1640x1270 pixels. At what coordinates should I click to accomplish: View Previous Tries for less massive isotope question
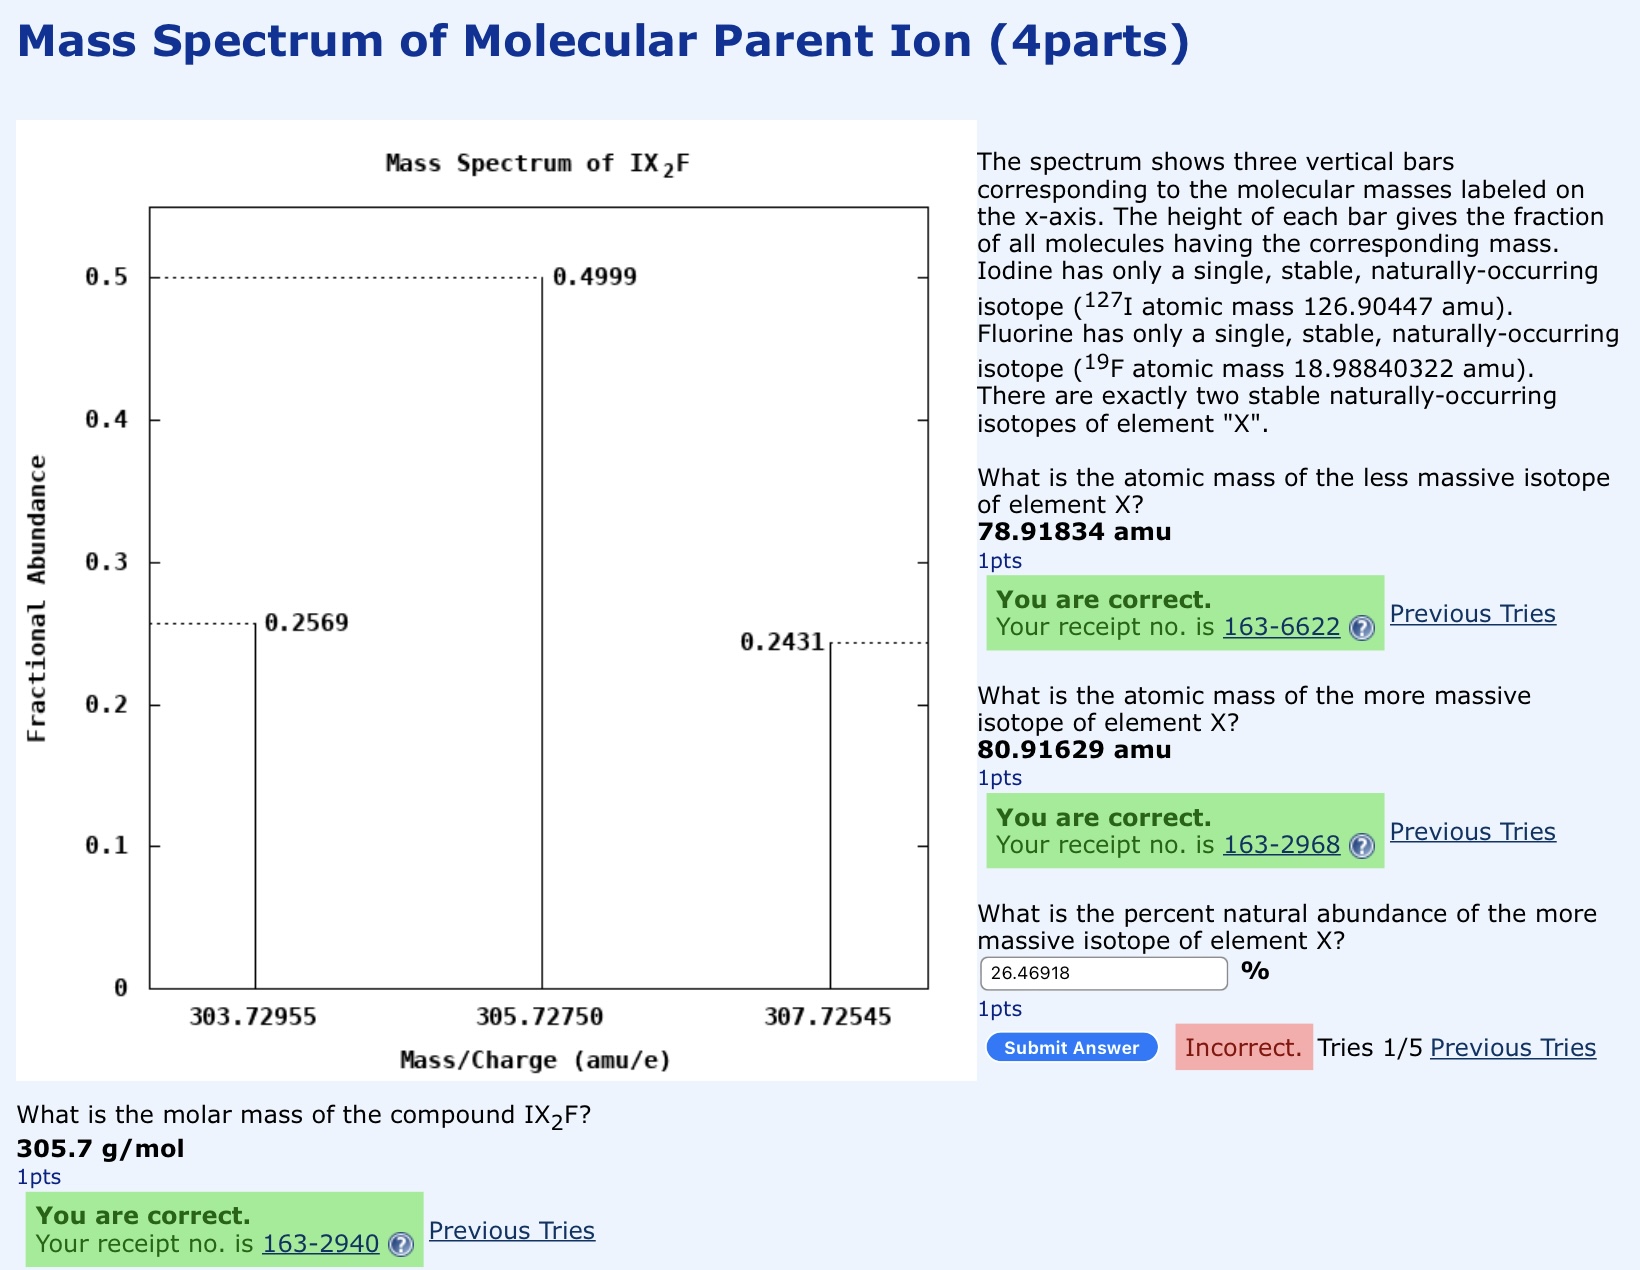1472,613
